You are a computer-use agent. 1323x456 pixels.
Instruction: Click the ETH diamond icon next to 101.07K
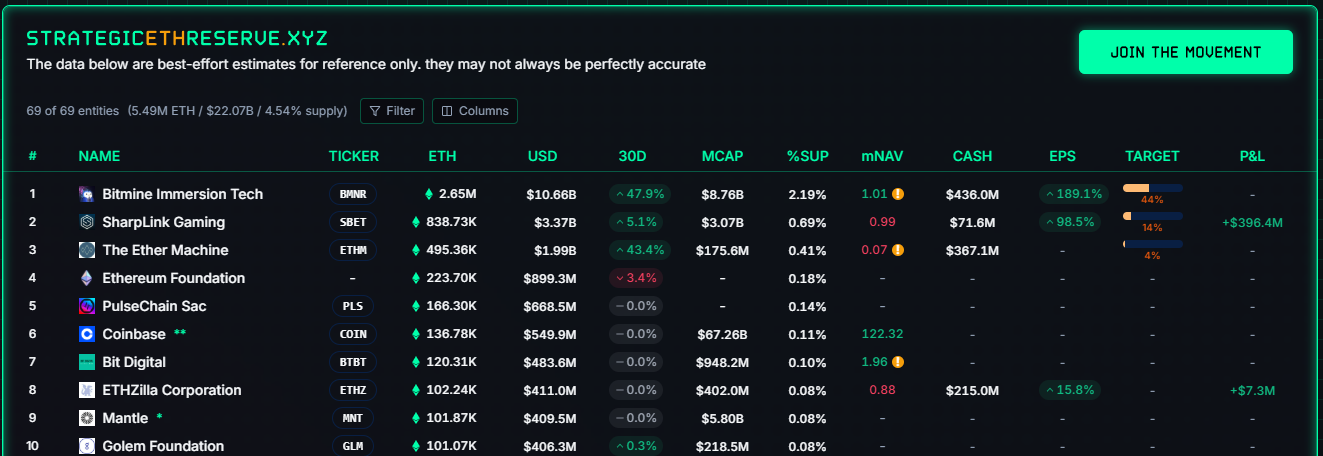[416, 446]
